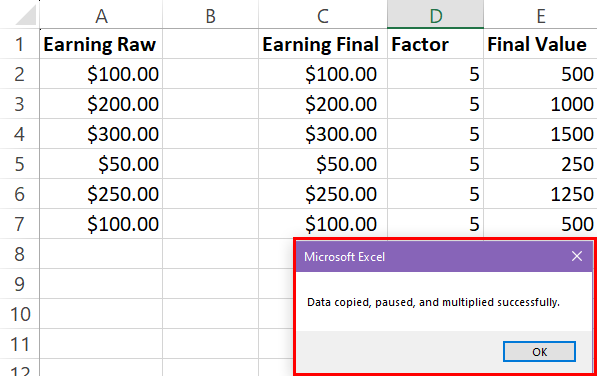Select Factor cell D6
Screen dimensions: 597x376
tap(436, 194)
